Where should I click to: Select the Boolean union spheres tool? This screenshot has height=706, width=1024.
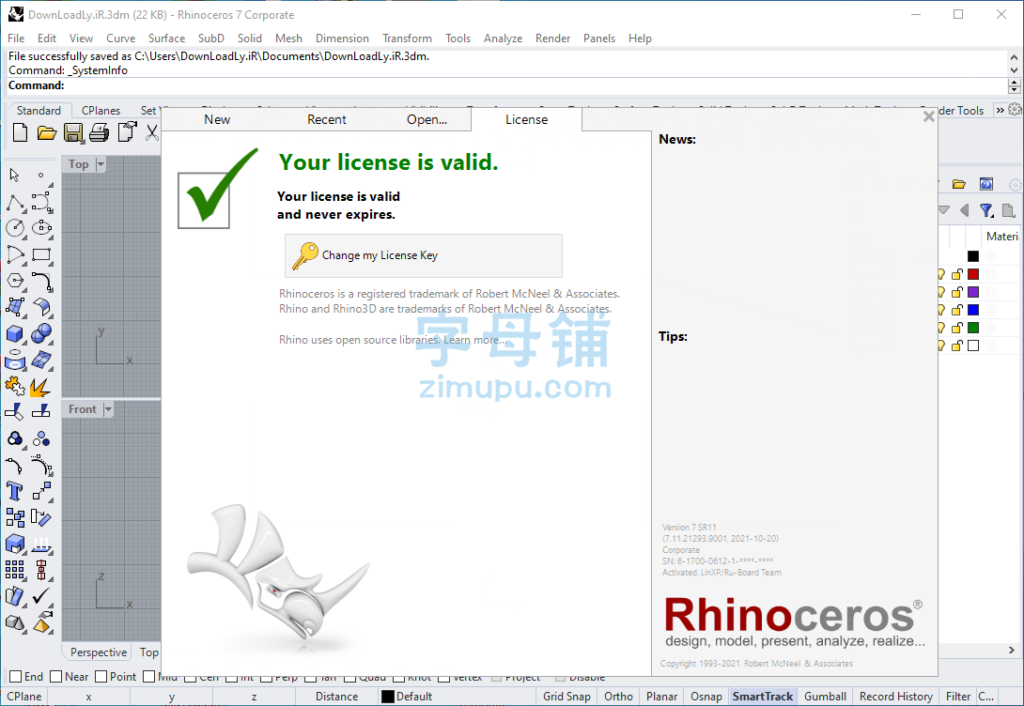pyautogui.click(x=42, y=334)
